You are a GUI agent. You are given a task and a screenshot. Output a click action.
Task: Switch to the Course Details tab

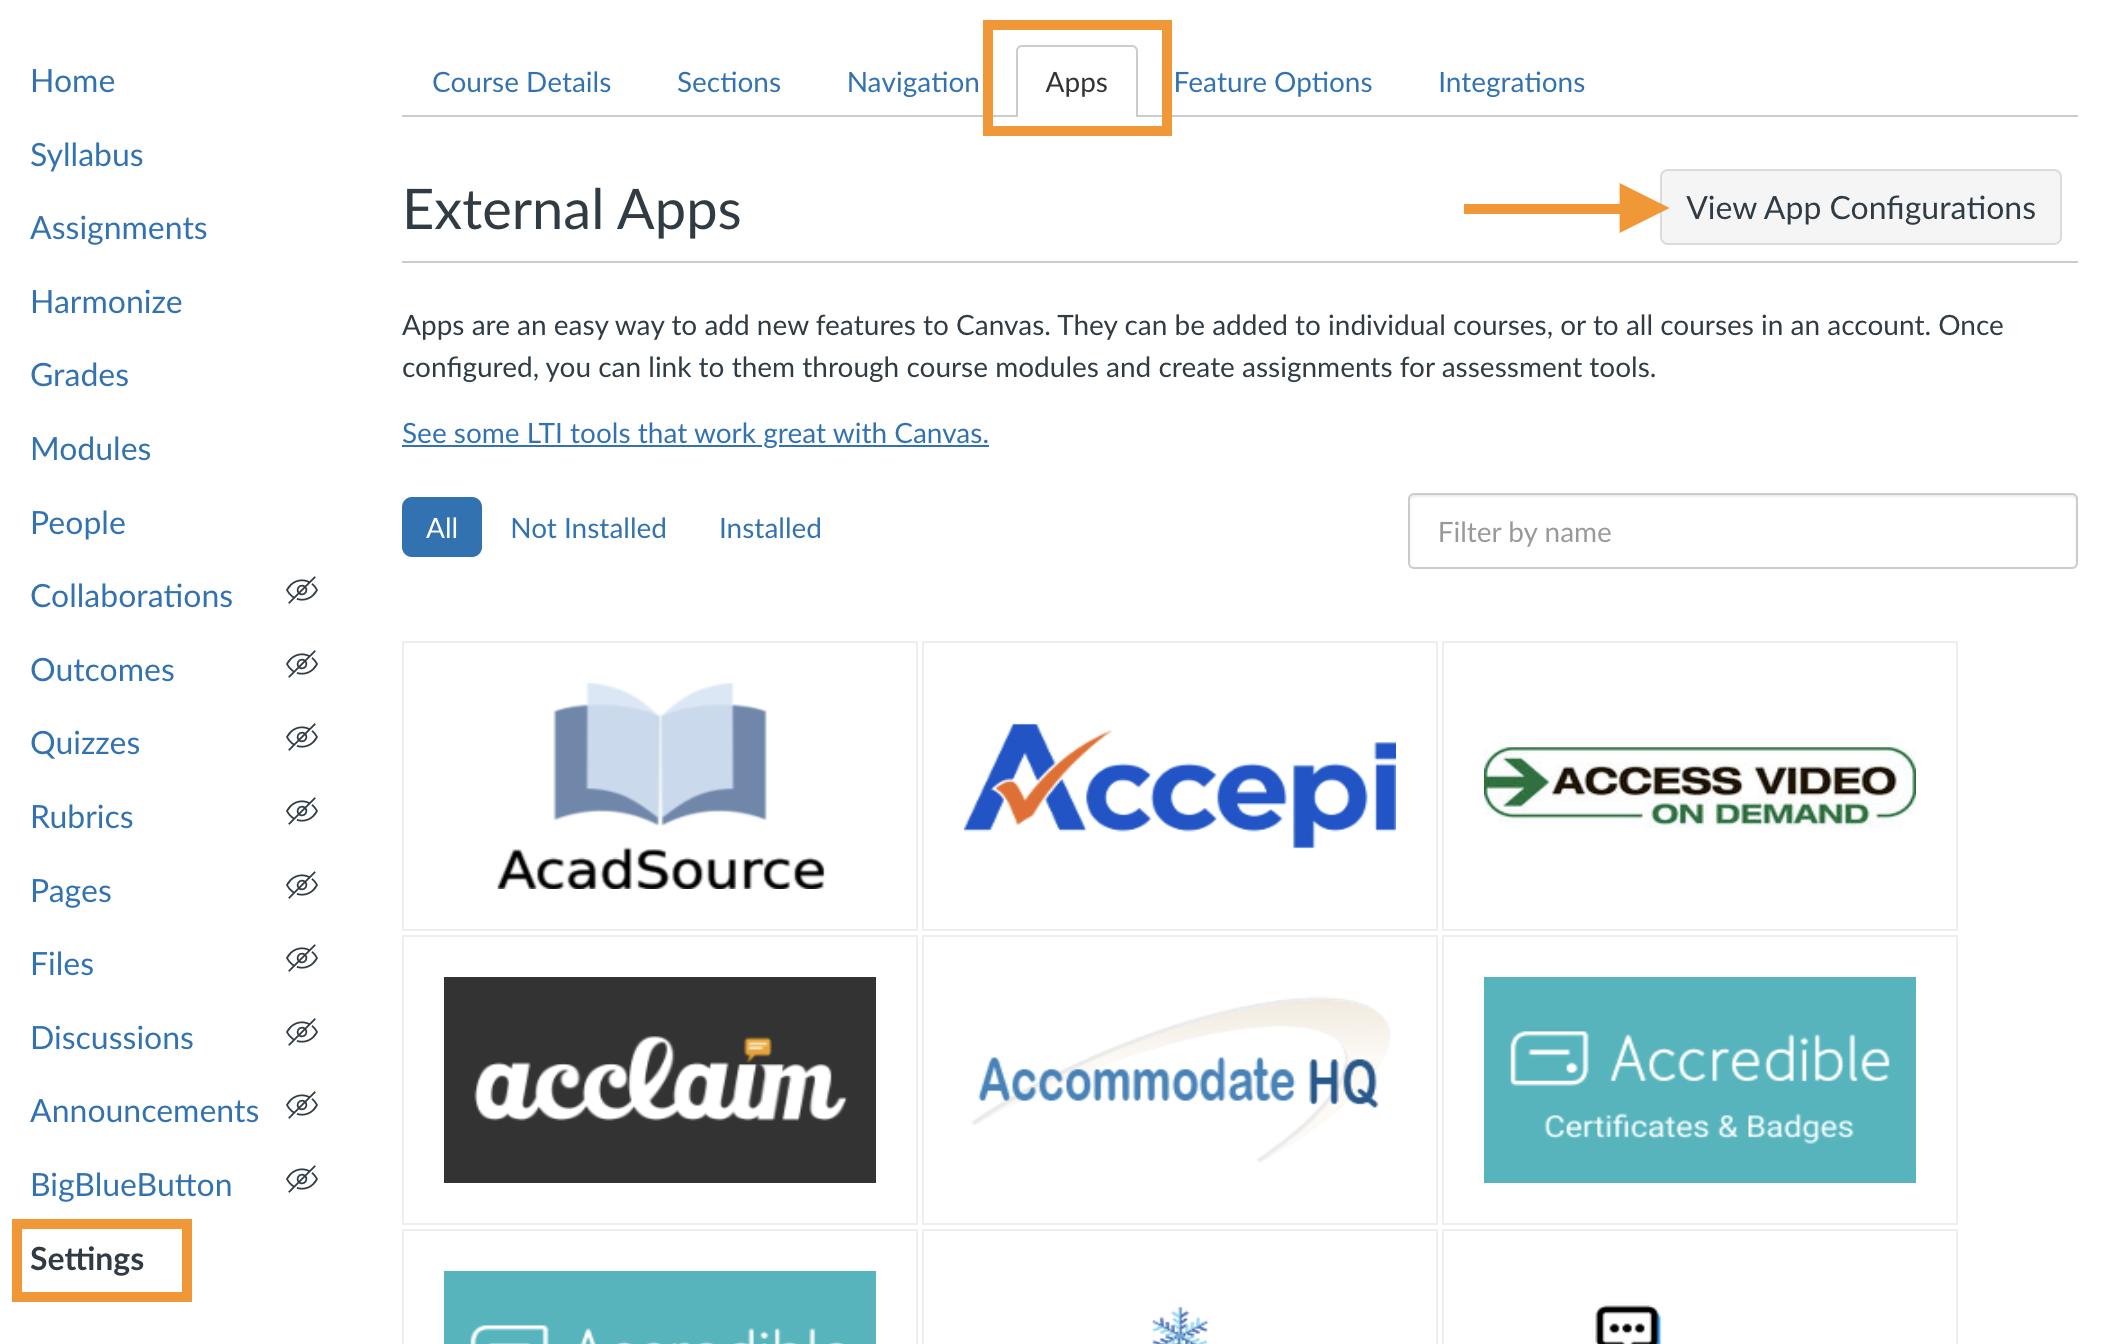(521, 82)
